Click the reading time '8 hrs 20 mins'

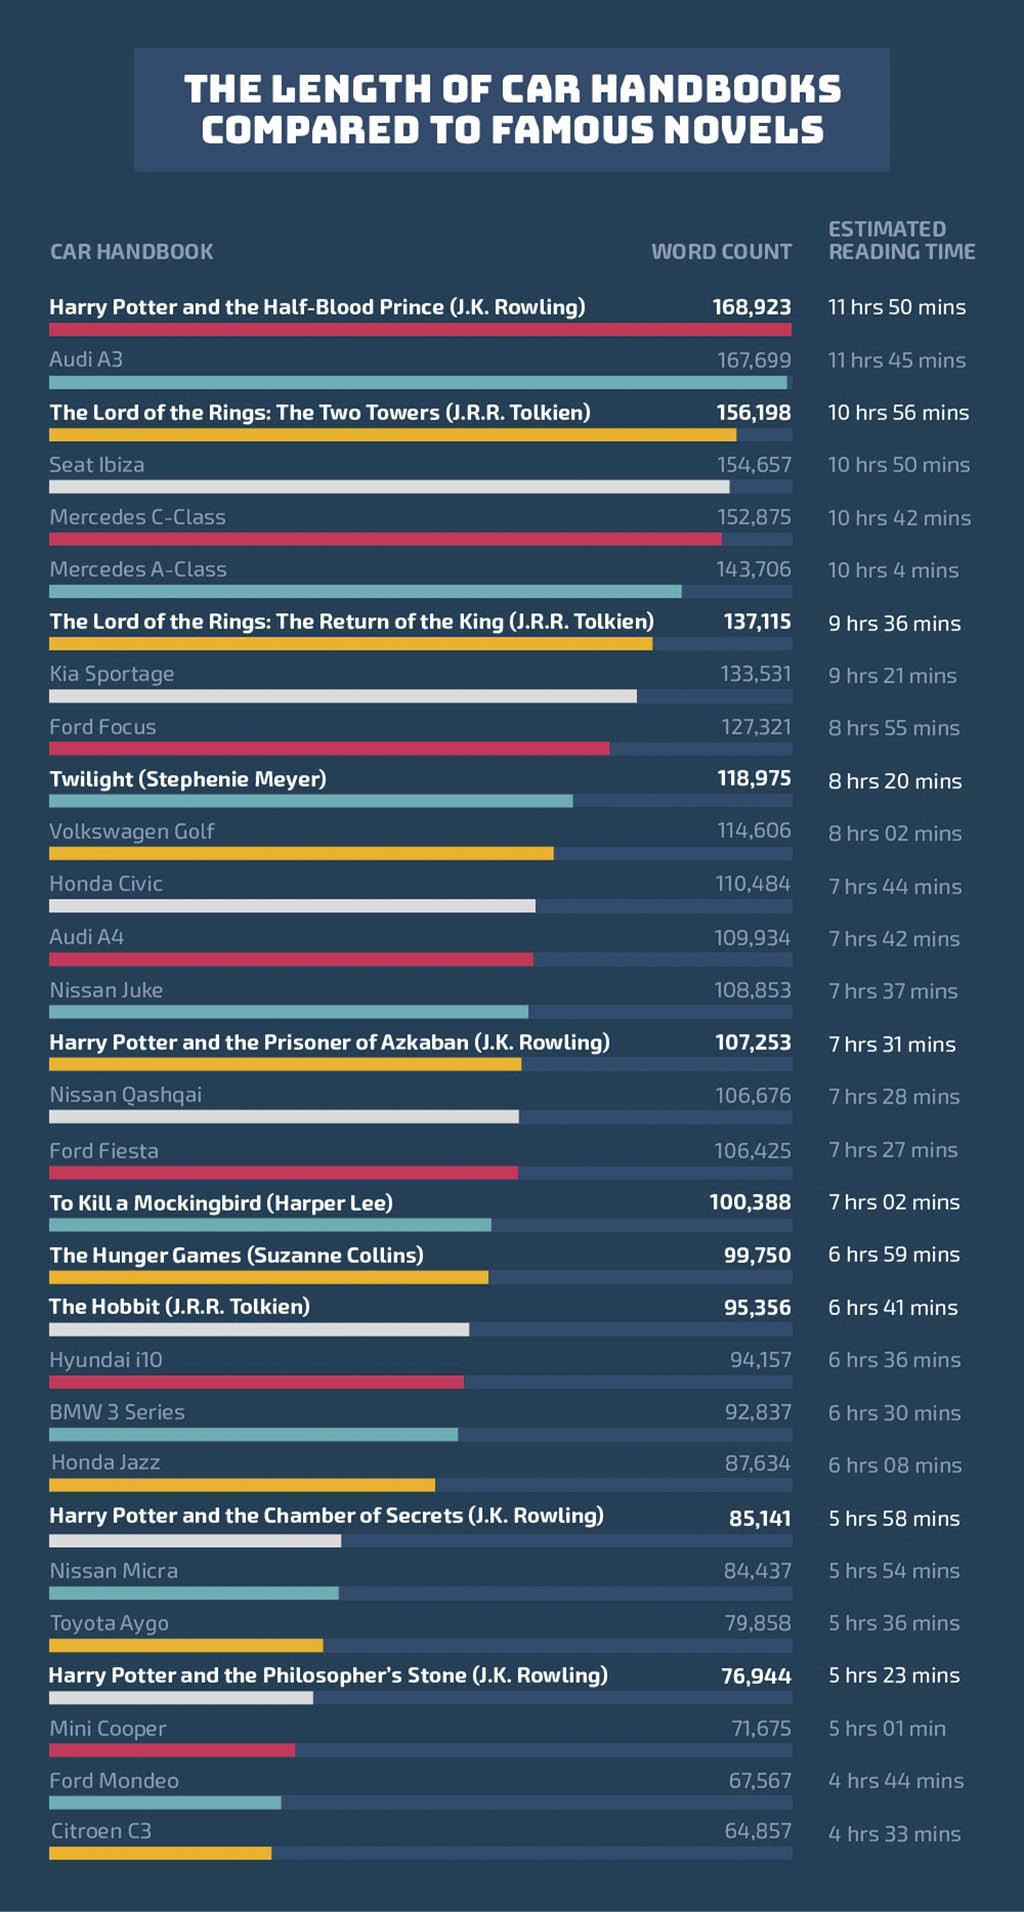(x=895, y=781)
